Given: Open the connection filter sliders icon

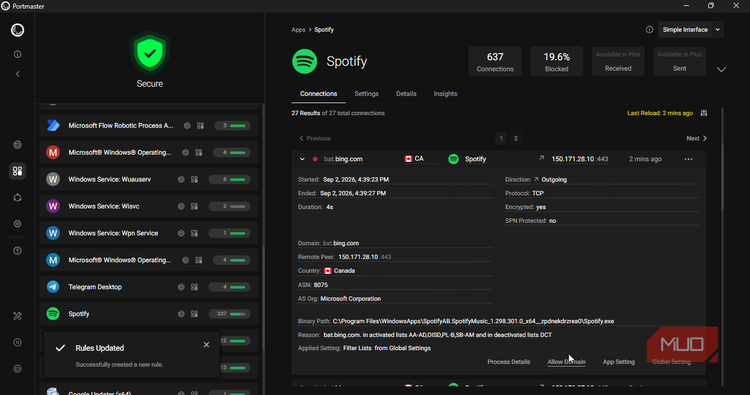Looking at the screenshot, I should pyautogui.click(x=704, y=113).
